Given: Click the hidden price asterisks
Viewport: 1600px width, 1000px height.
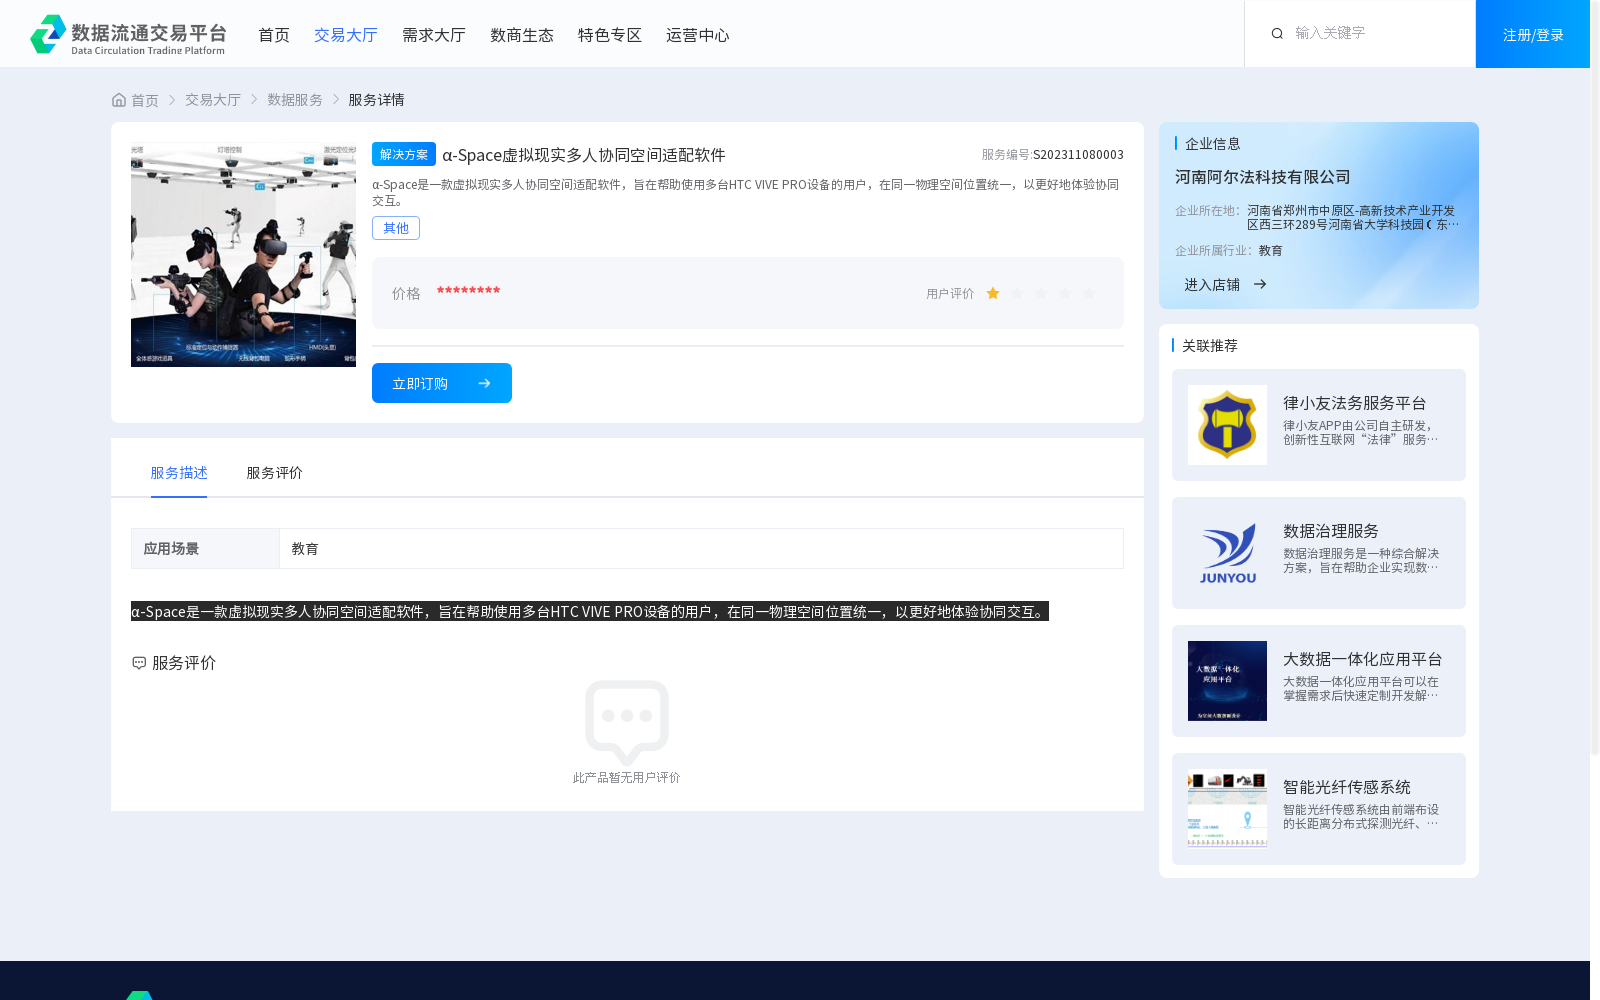Looking at the screenshot, I should point(468,291).
